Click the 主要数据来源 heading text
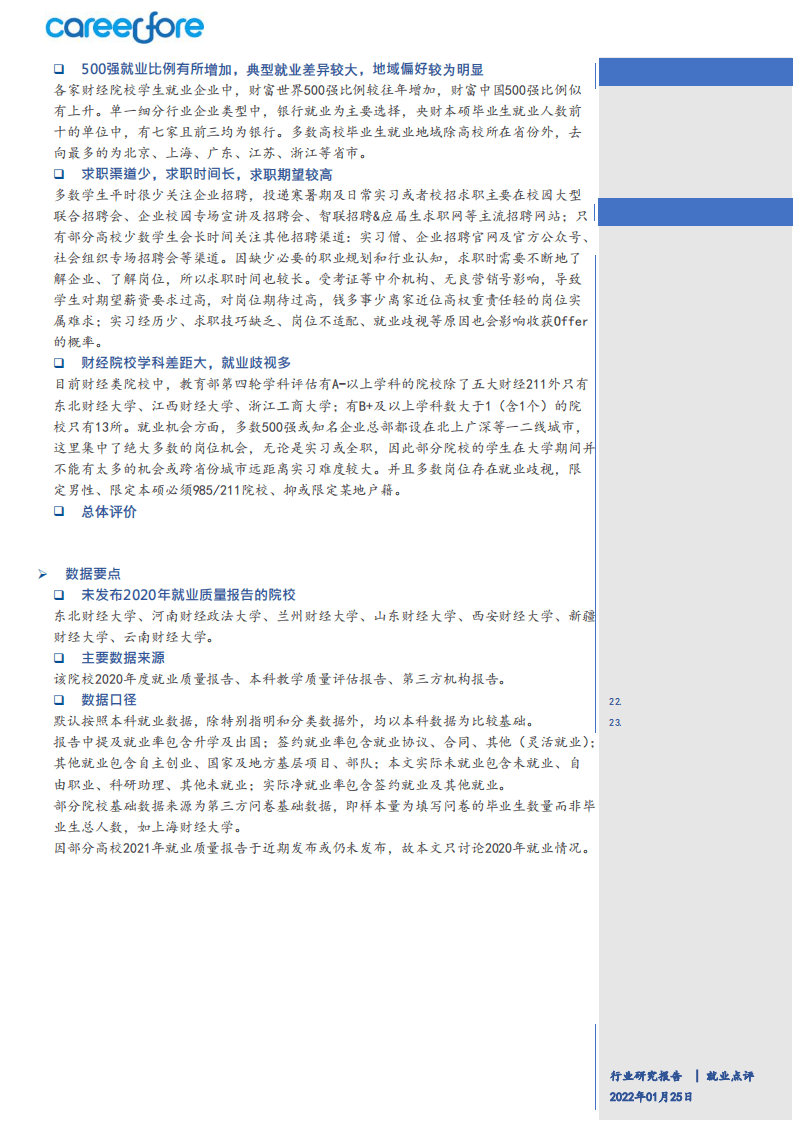The width and height of the screenshot is (793, 1122). [123, 658]
